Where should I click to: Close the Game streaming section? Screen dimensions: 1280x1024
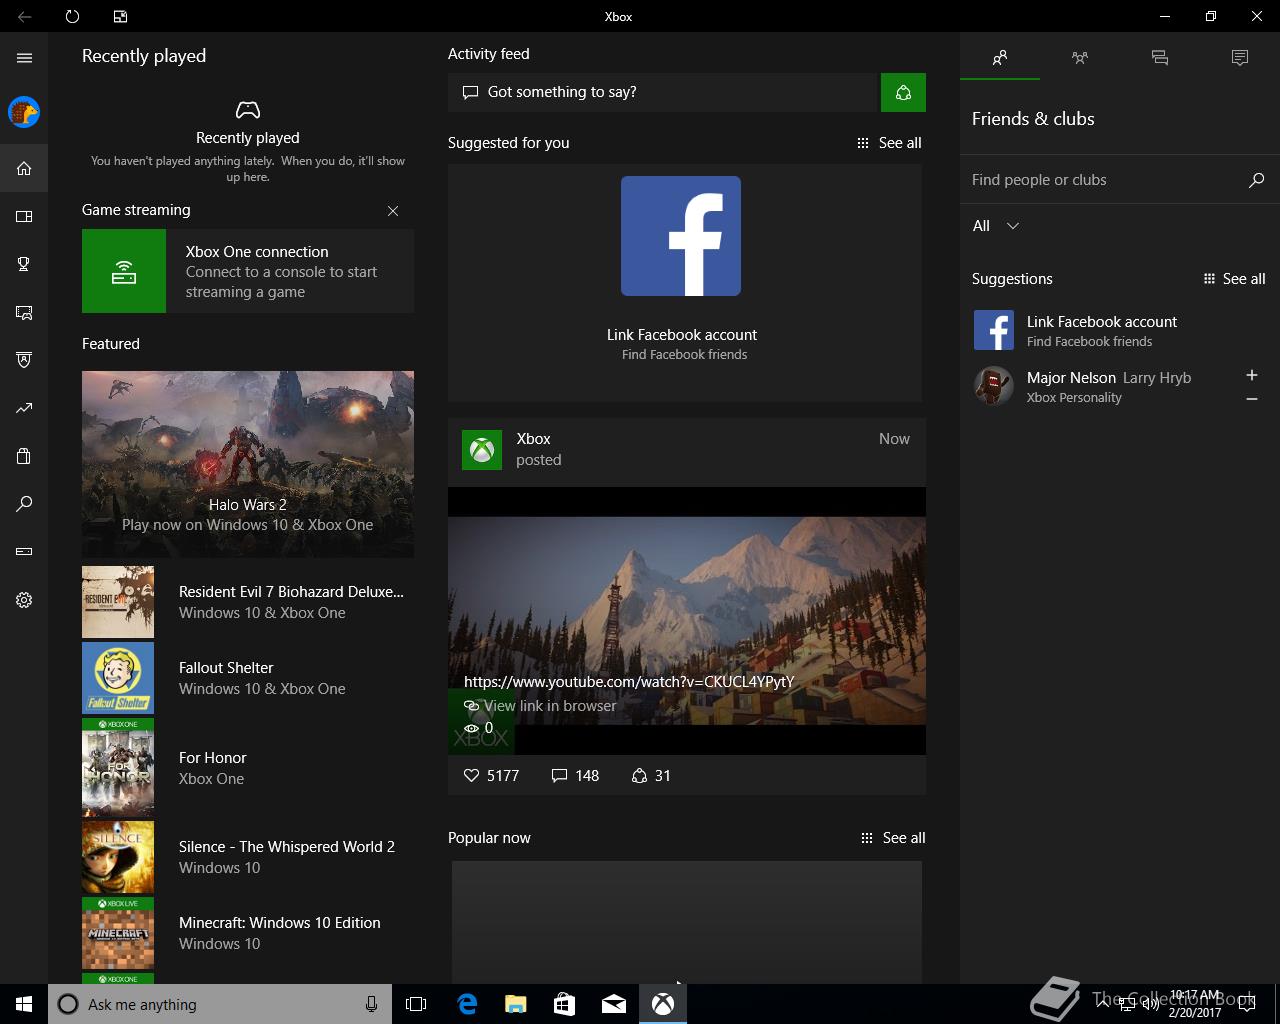[393, 211]
